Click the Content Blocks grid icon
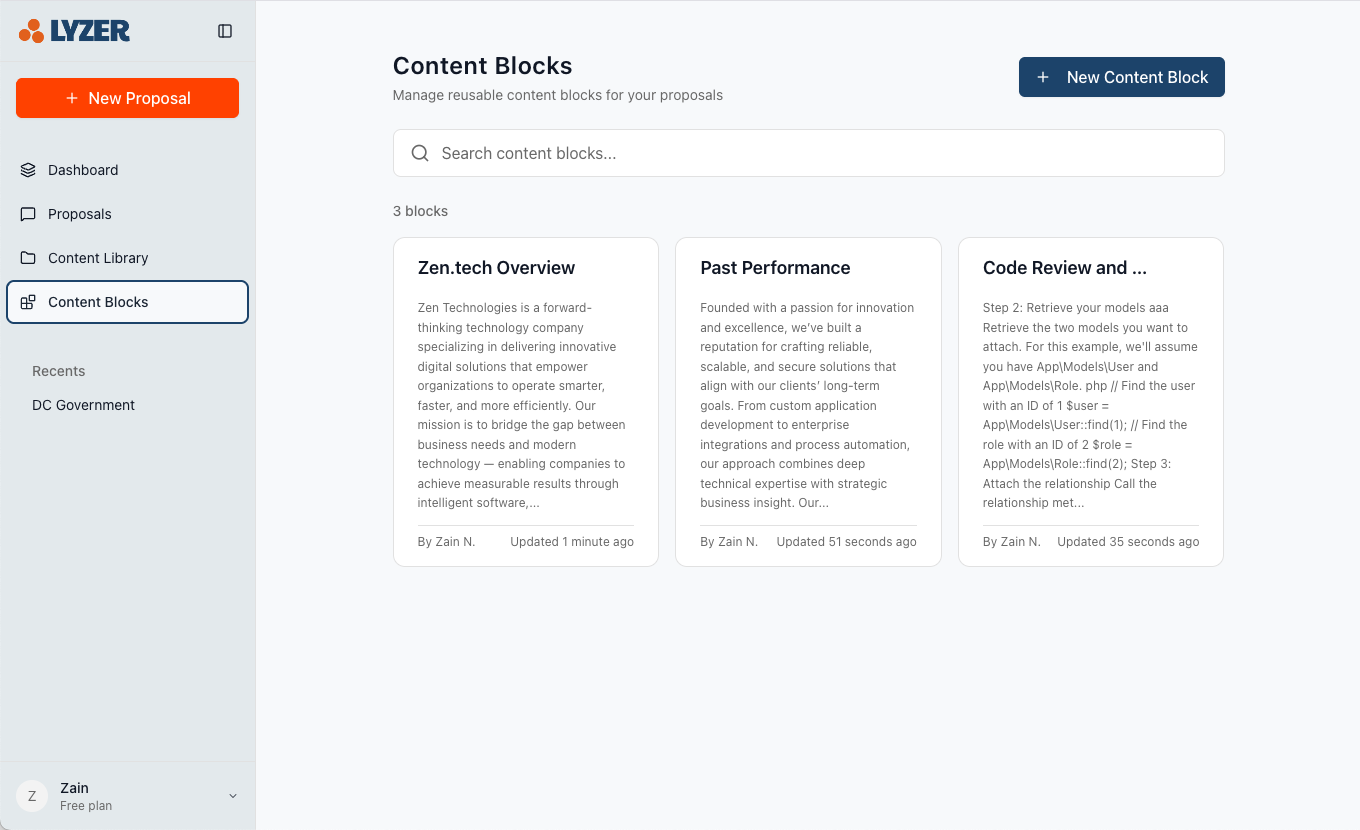Image resolution: width=1360 pixels, height=830 pixels. click(x=28, y=302)
